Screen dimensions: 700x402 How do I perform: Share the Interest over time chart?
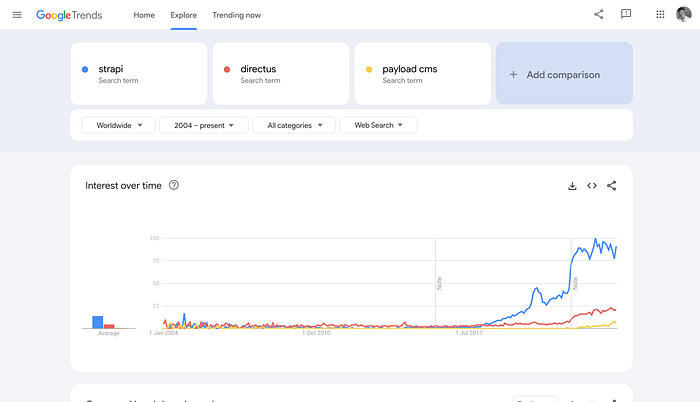point(612,185)
